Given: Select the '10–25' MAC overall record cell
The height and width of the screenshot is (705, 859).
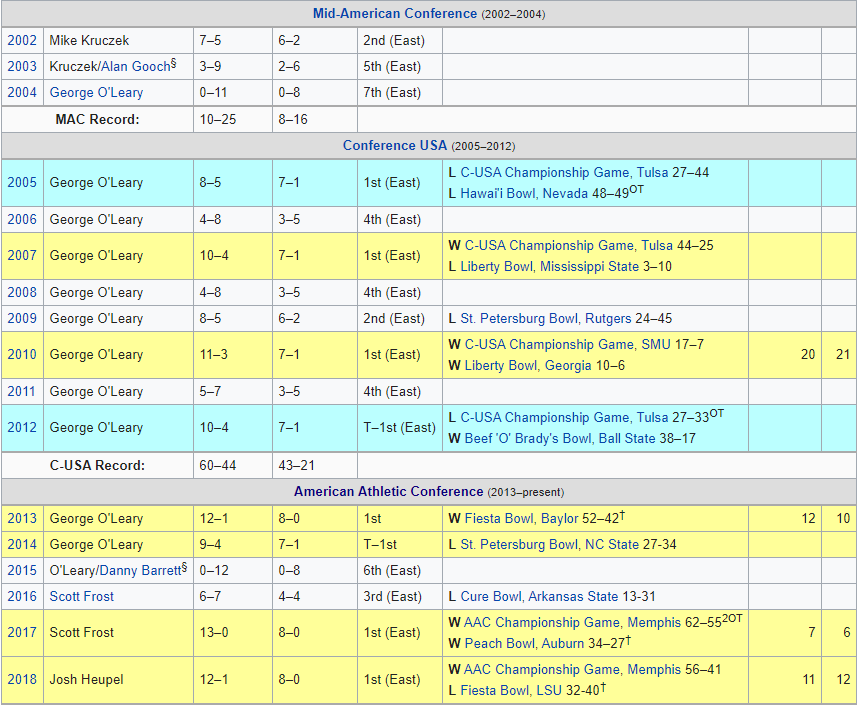Looking at the screenshot, I should pos(233,119).
